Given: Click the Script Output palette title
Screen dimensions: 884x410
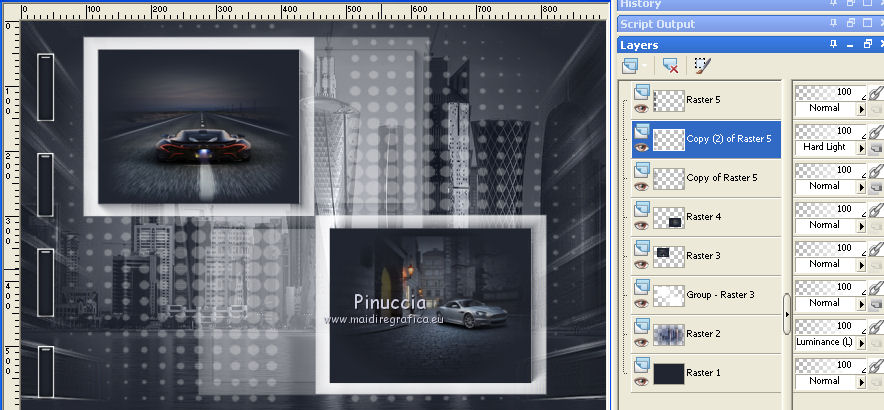Looking at the screenshot, I should 658,24.
